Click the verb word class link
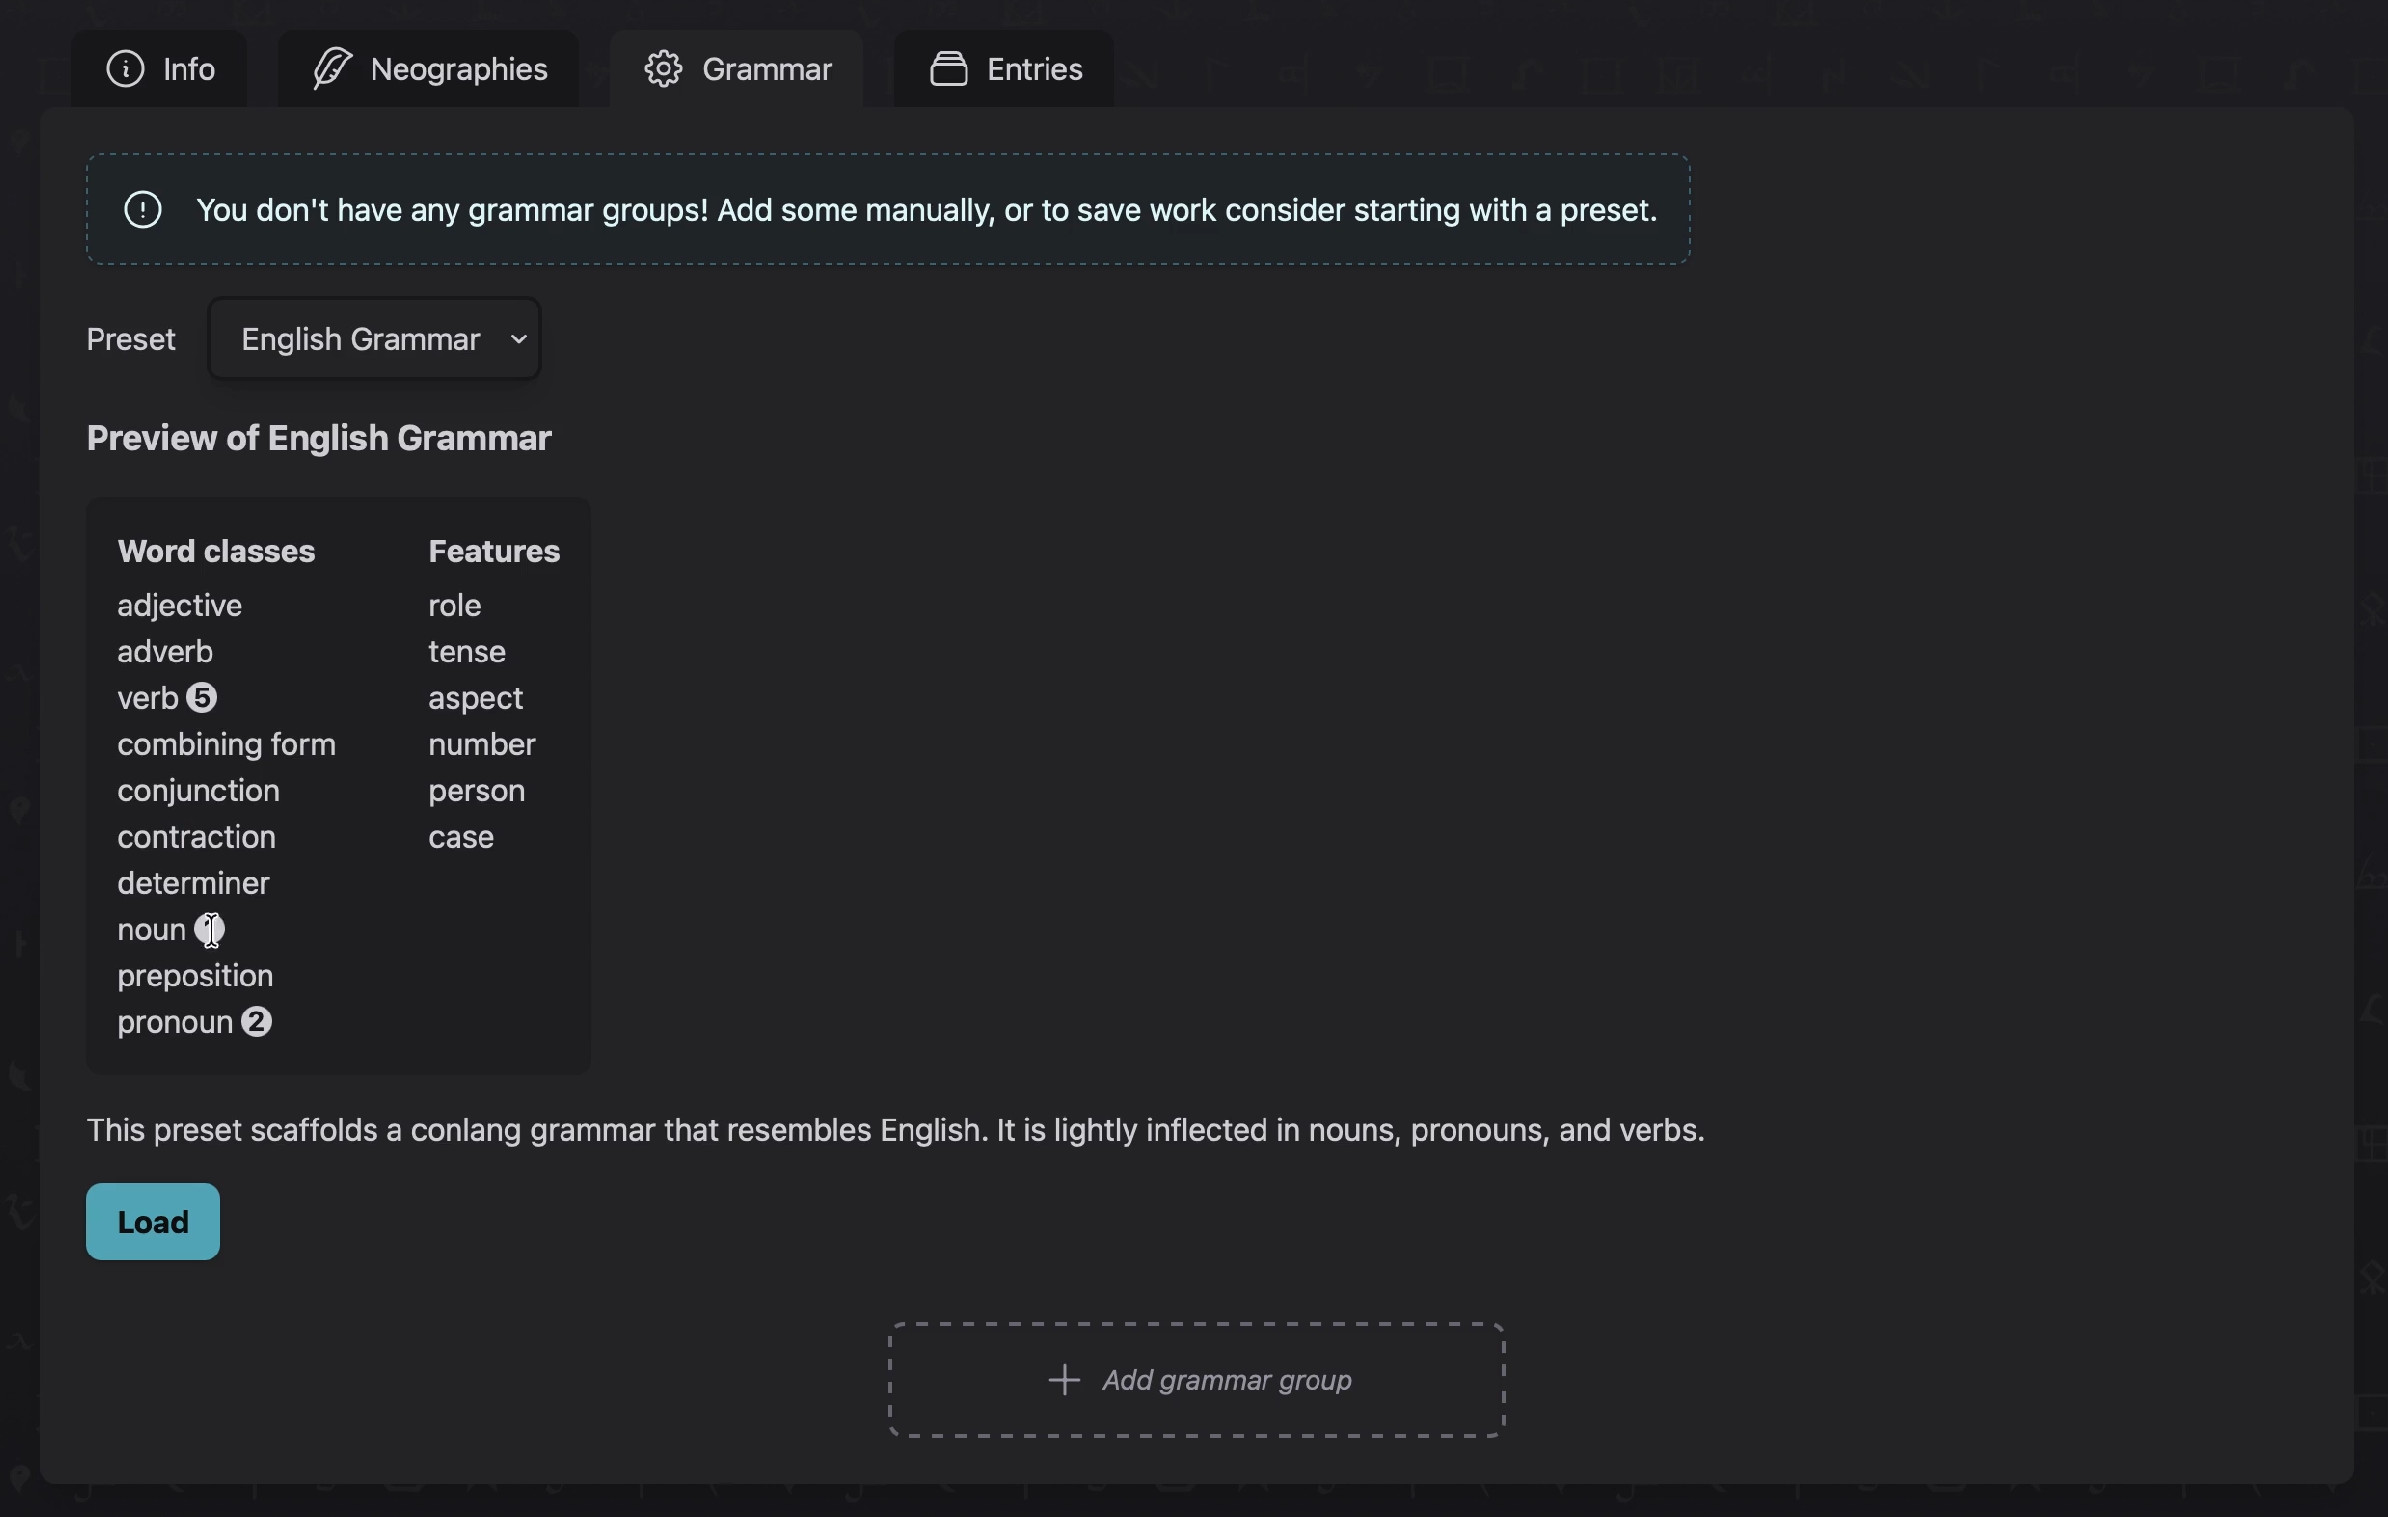 click(146, 698)
